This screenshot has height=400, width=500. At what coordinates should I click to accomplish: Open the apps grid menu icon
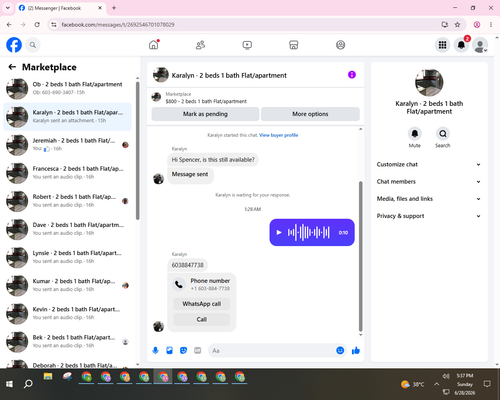[x=442, y=45]
